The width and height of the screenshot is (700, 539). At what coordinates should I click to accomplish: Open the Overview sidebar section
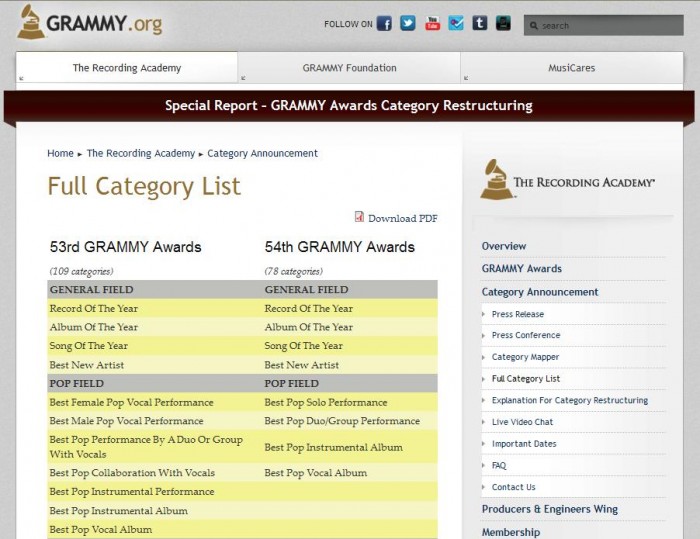pyautogui.click(x=504, y=246)
